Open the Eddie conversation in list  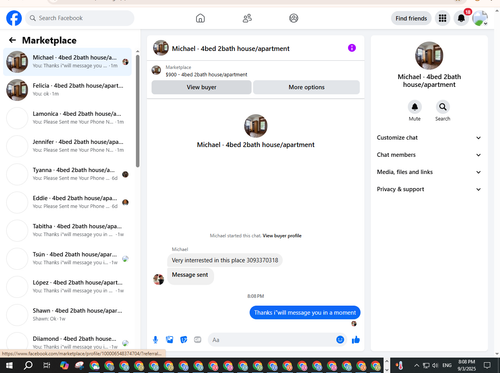[67, 202]
